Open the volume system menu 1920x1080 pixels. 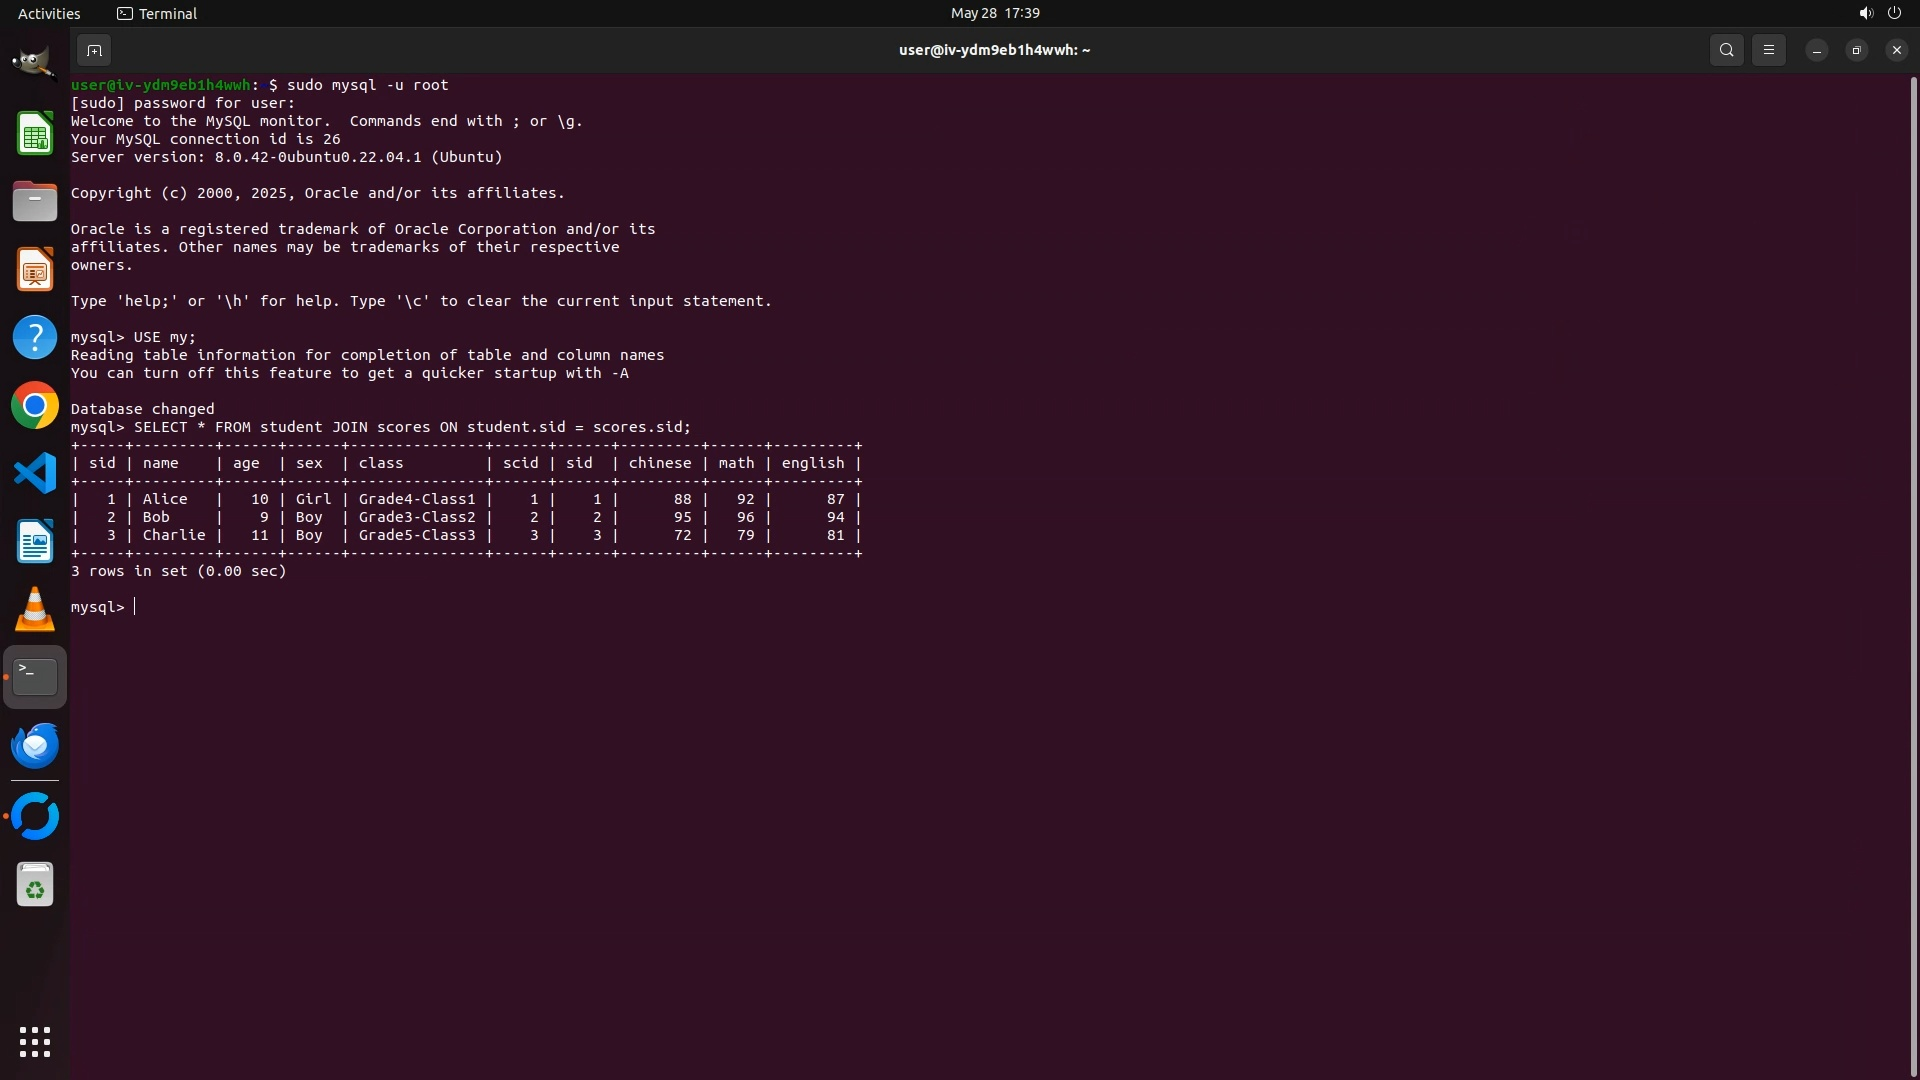[1865, 13]
